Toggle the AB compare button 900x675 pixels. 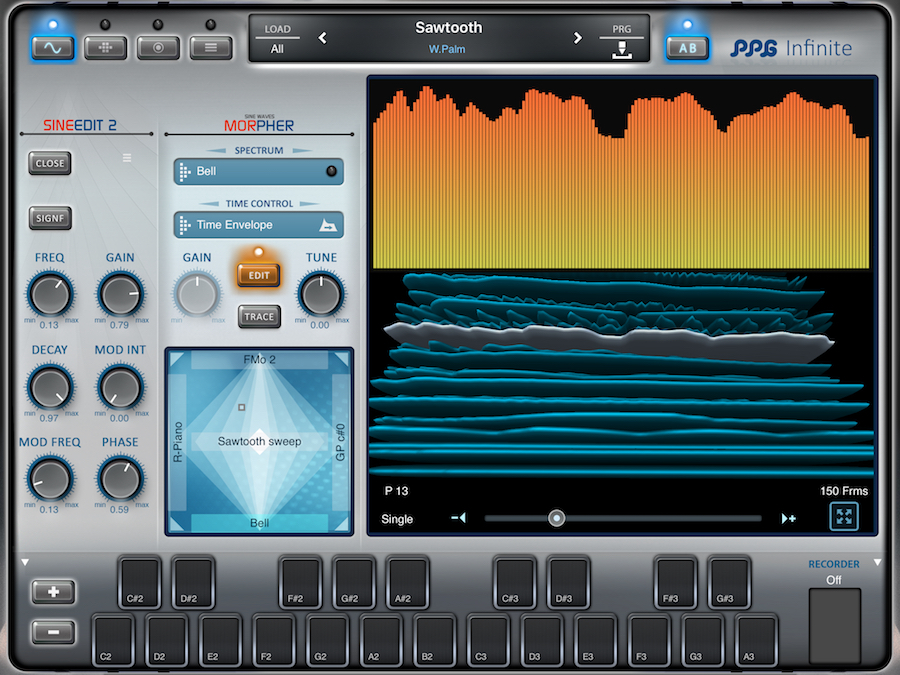(x=687, y=48)
